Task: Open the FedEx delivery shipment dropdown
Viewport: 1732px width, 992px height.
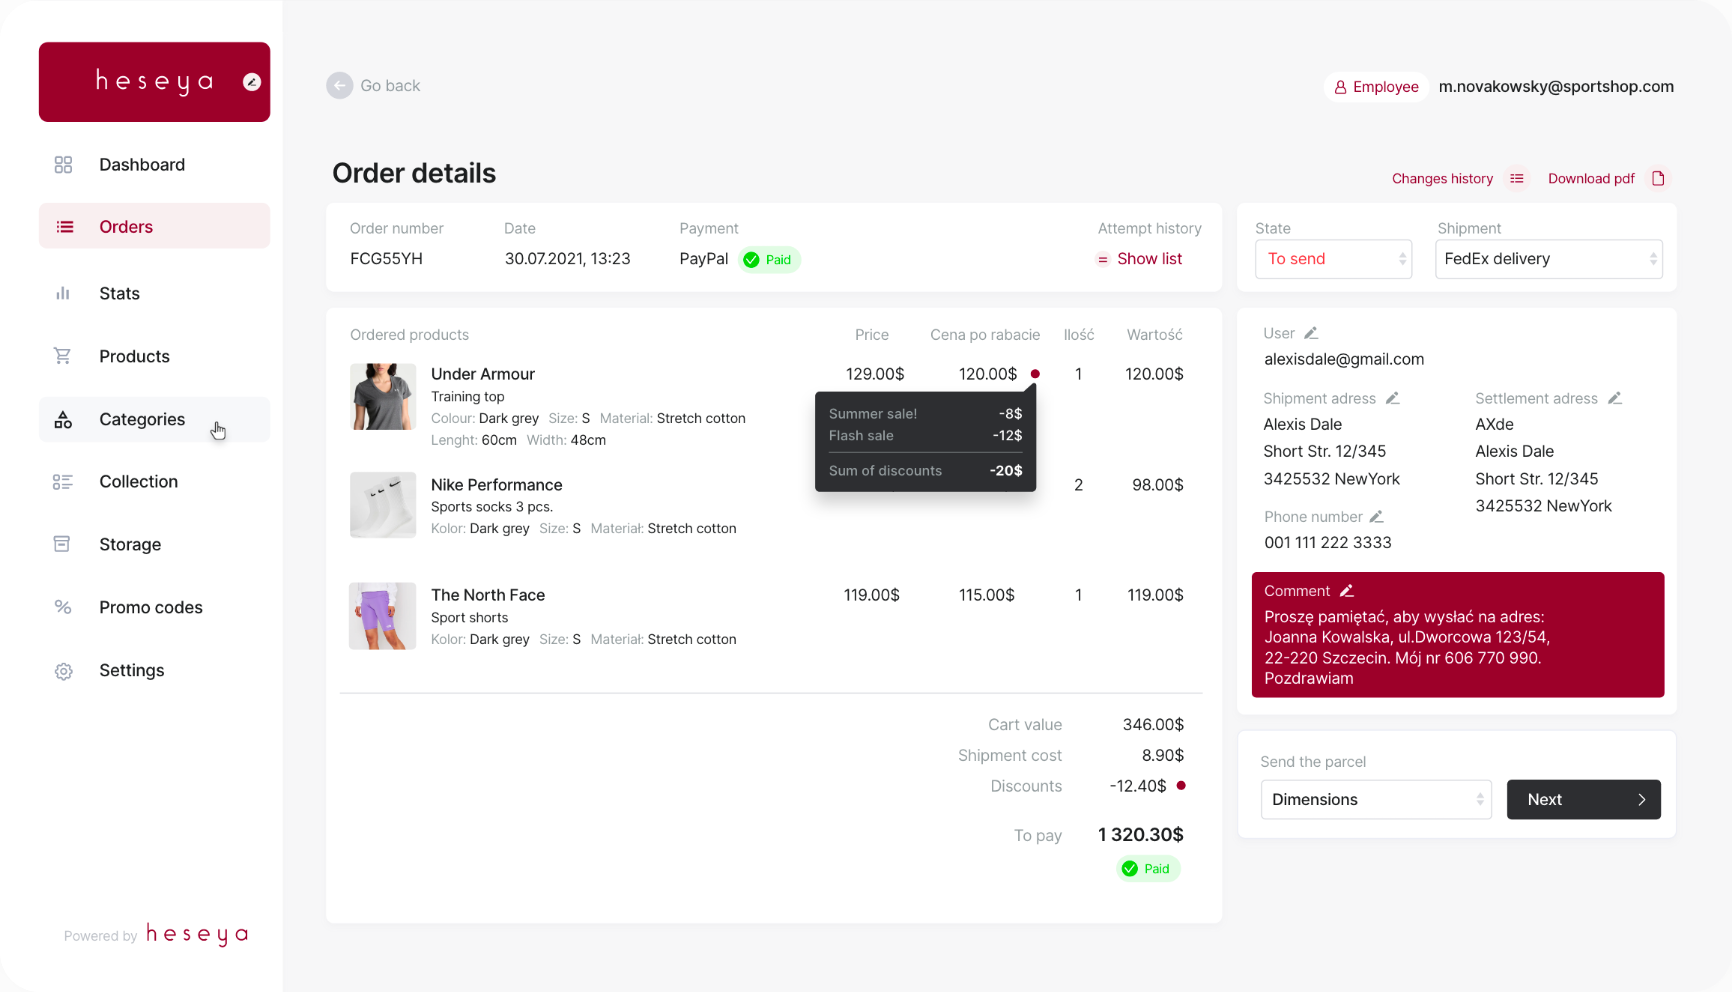Action: [1548, 259]
